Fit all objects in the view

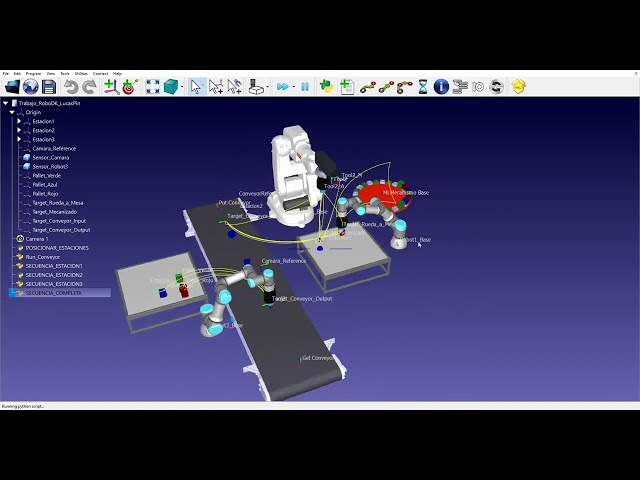click(x=153, y=87)
